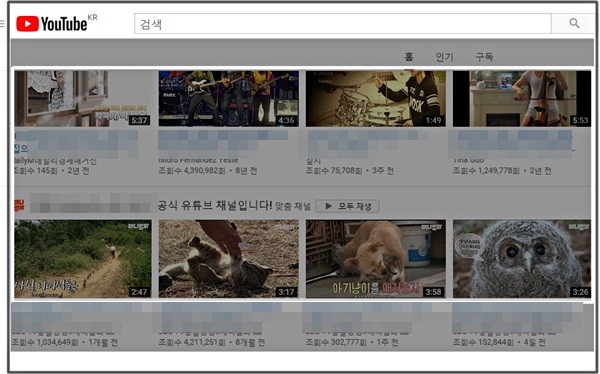Open the baby owl video thumbnail 3:26
Image resolution: width=600 pixels, height=374 pixels.
[522, 259]
